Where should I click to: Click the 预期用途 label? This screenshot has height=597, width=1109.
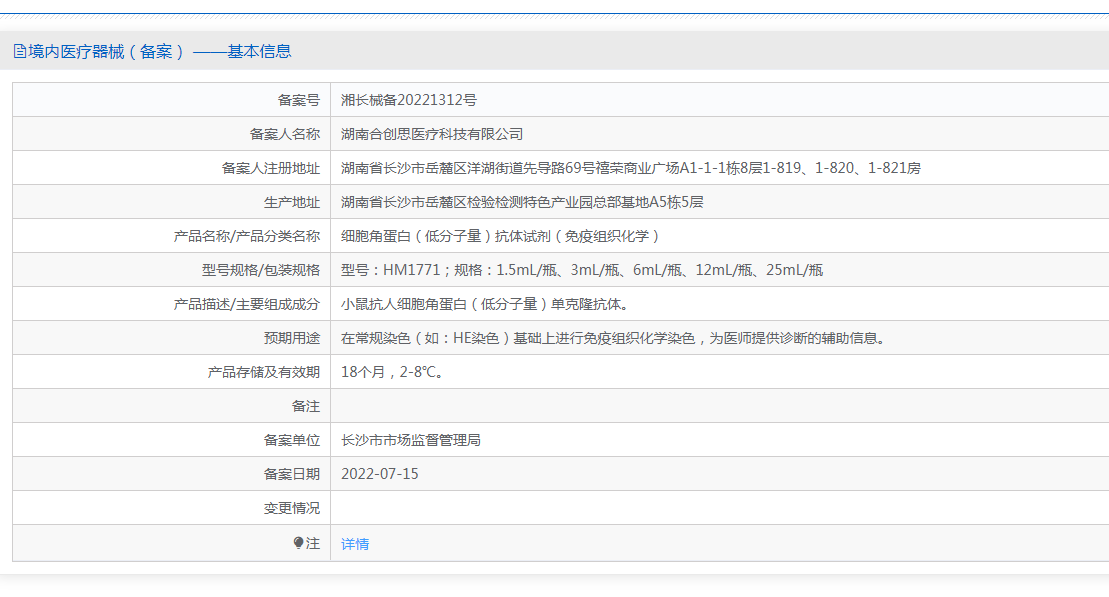[291, 337]
